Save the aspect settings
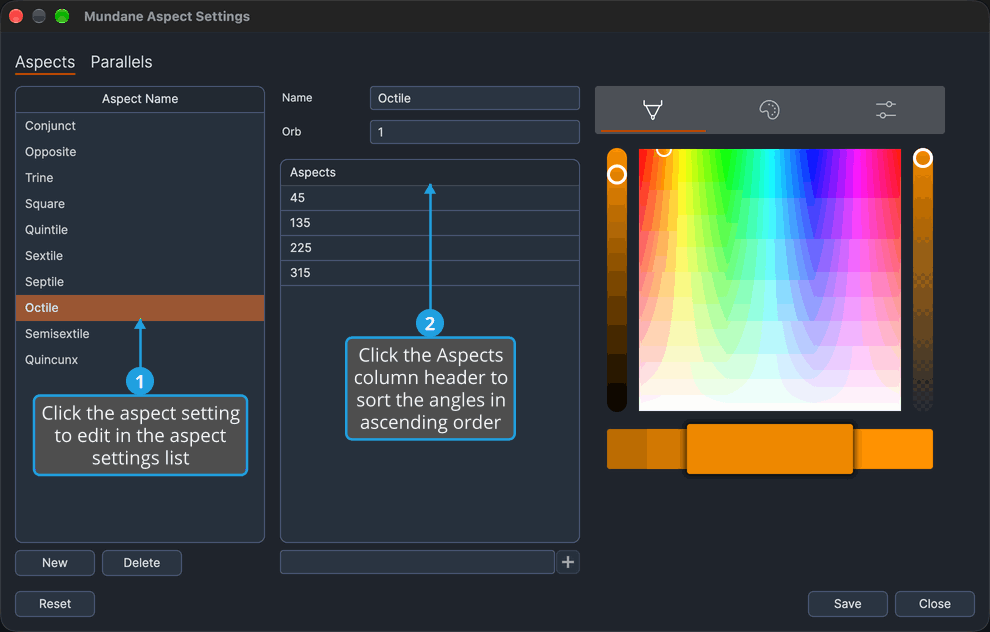 click(x=847, y=604)
